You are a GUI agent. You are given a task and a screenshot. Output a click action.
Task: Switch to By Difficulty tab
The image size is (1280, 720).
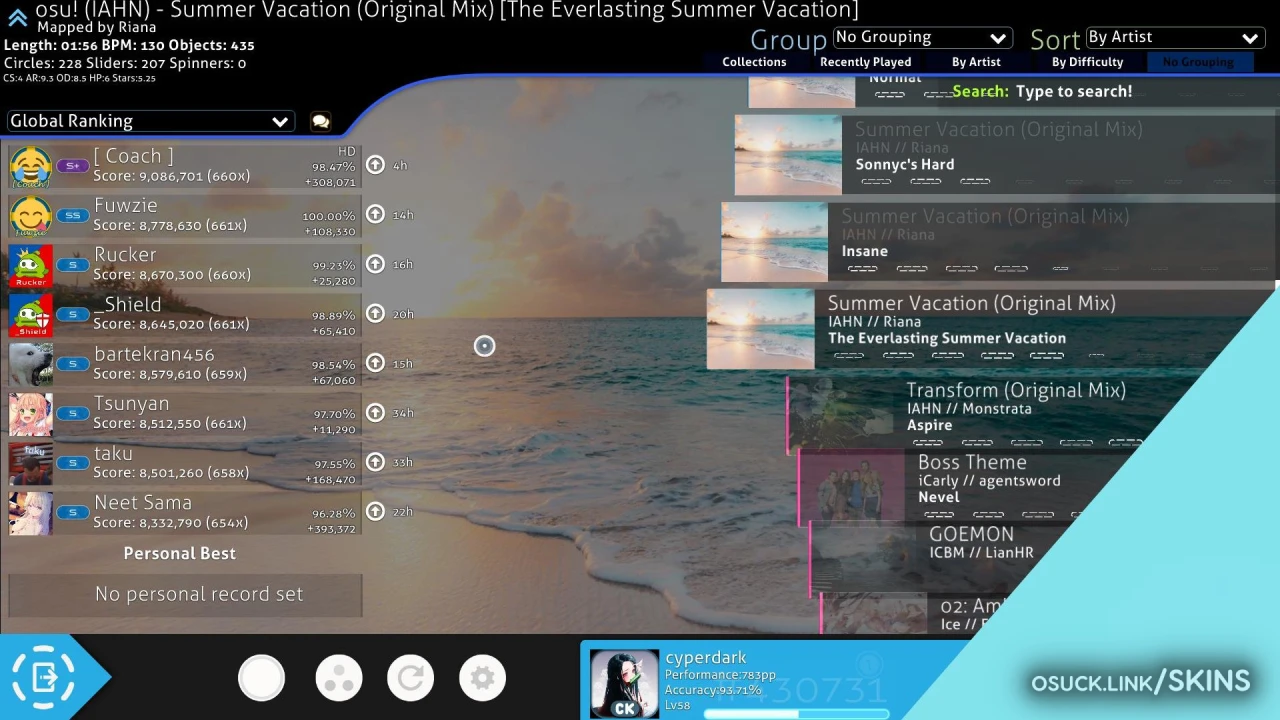pos(1087,62)
